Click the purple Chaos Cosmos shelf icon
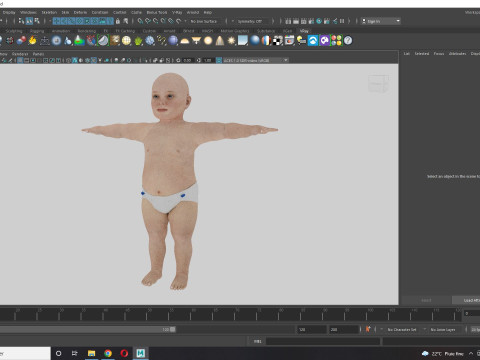The image size is (480, 360). pos(325,41)
